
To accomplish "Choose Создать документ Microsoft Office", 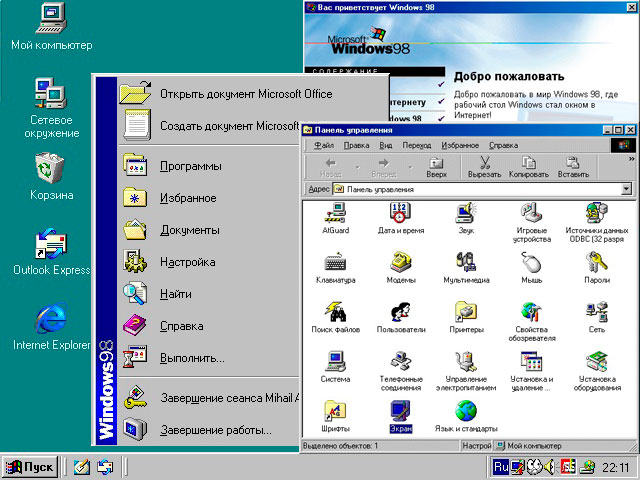I will tap(209, 126).
